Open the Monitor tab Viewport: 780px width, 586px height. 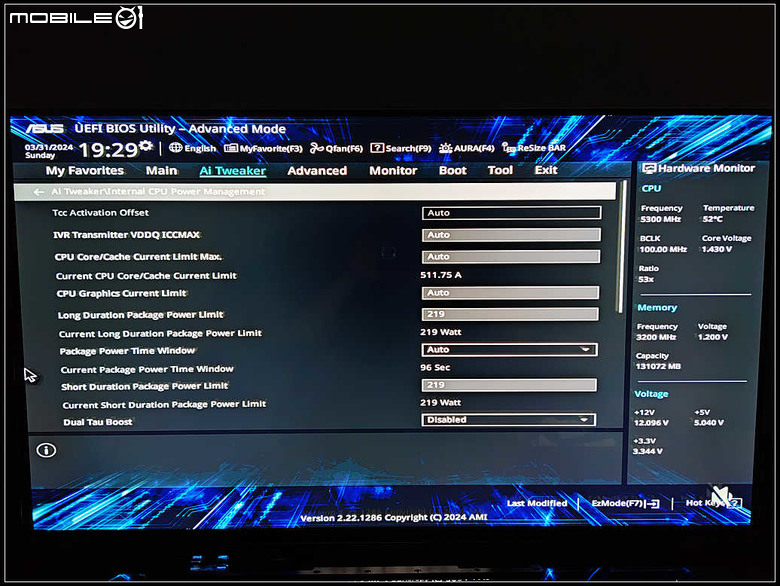(393, 171)
